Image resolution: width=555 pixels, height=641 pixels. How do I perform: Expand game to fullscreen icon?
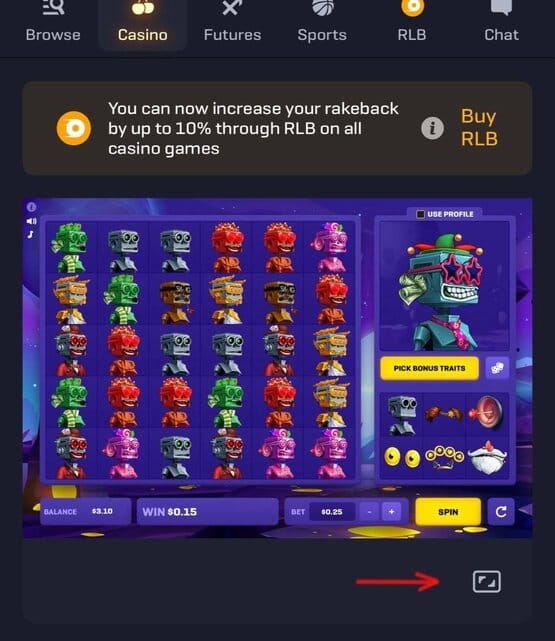point(486,581)
